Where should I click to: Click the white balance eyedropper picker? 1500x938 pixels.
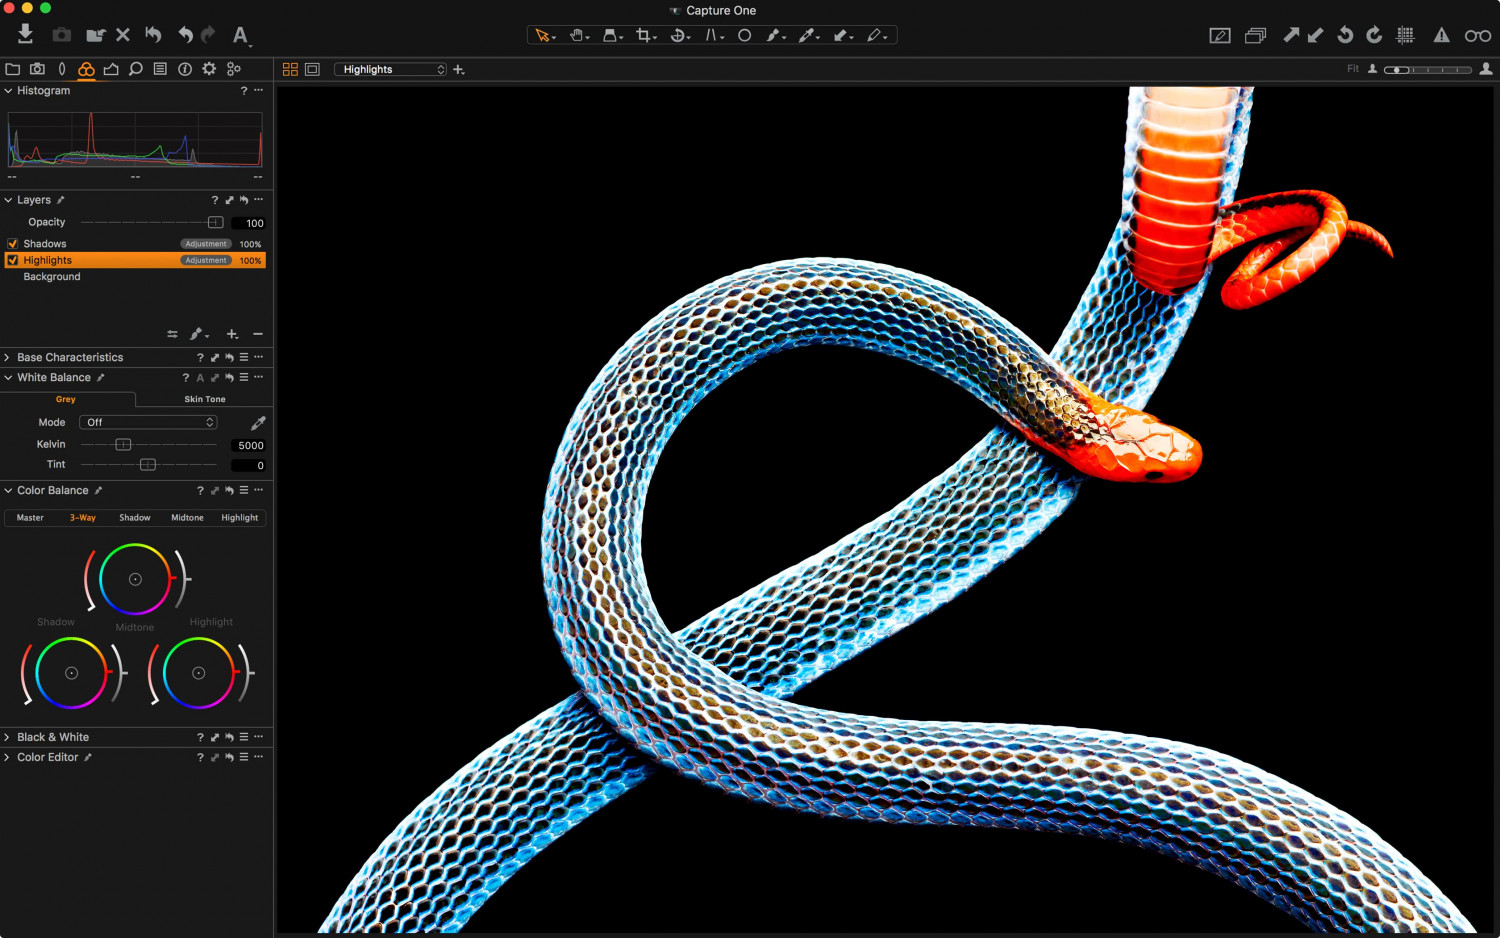258,423
